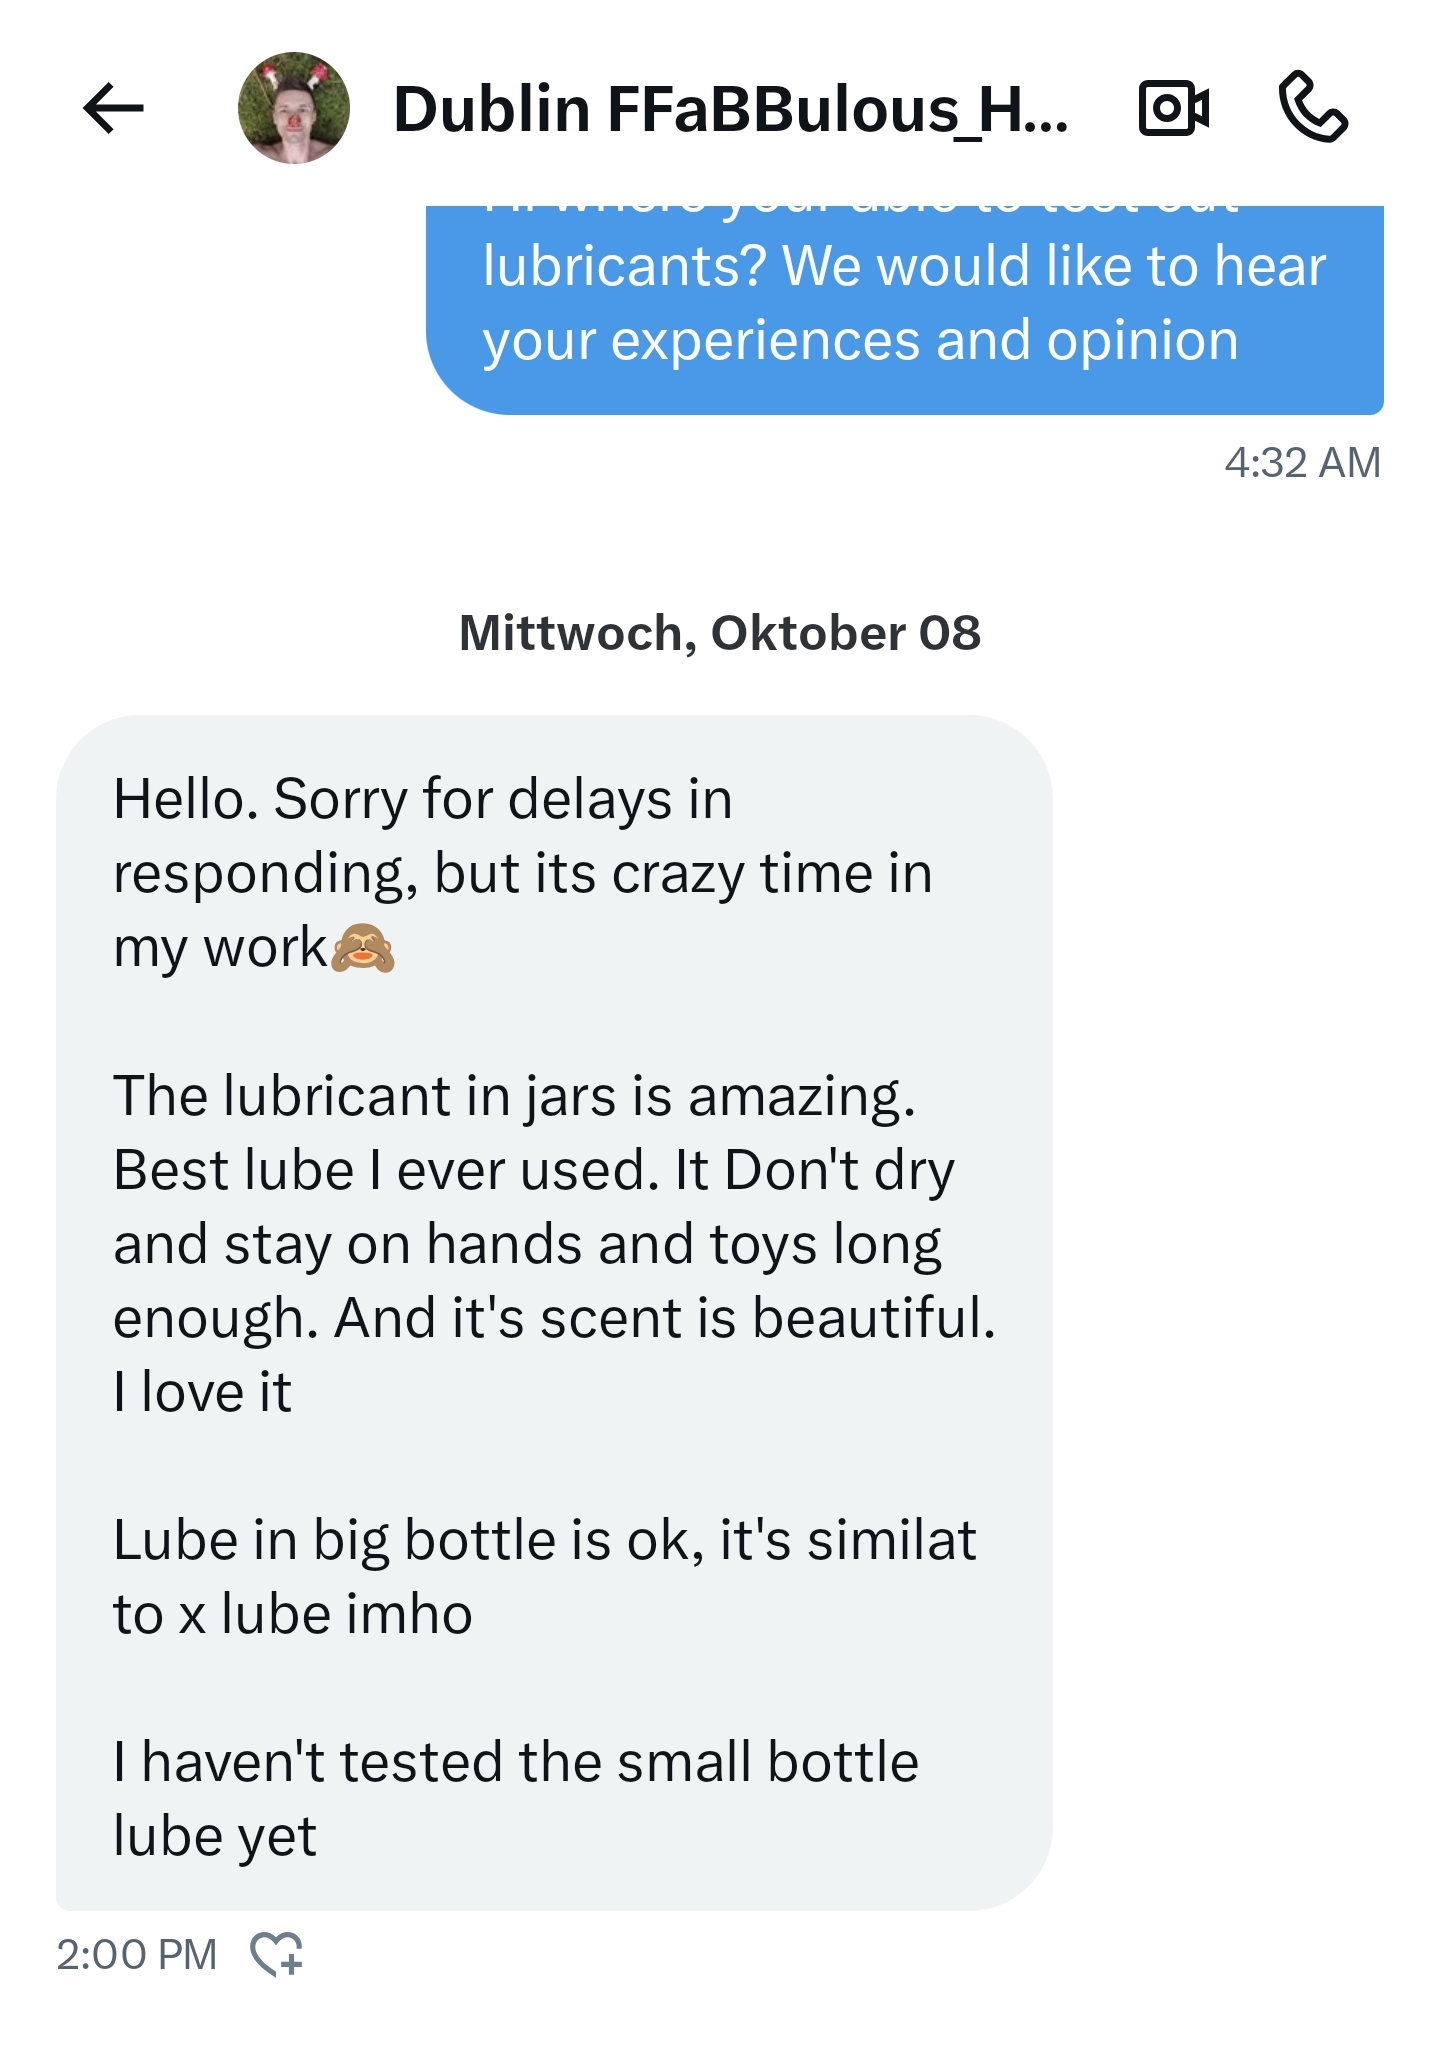This screenshot has height=2059, width=1440.
Task: Tap the "I love it" line
Action: [202, 1392]
